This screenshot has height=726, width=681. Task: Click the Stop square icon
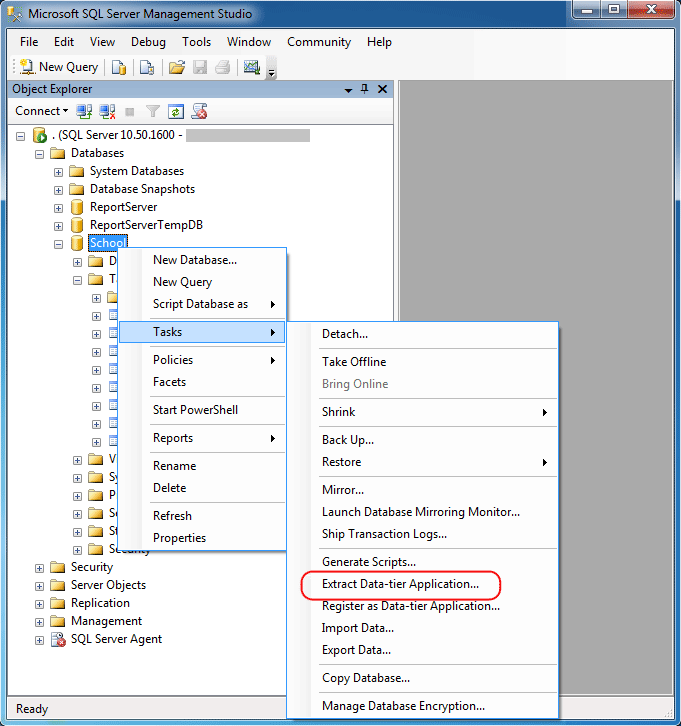coord(130,112)
